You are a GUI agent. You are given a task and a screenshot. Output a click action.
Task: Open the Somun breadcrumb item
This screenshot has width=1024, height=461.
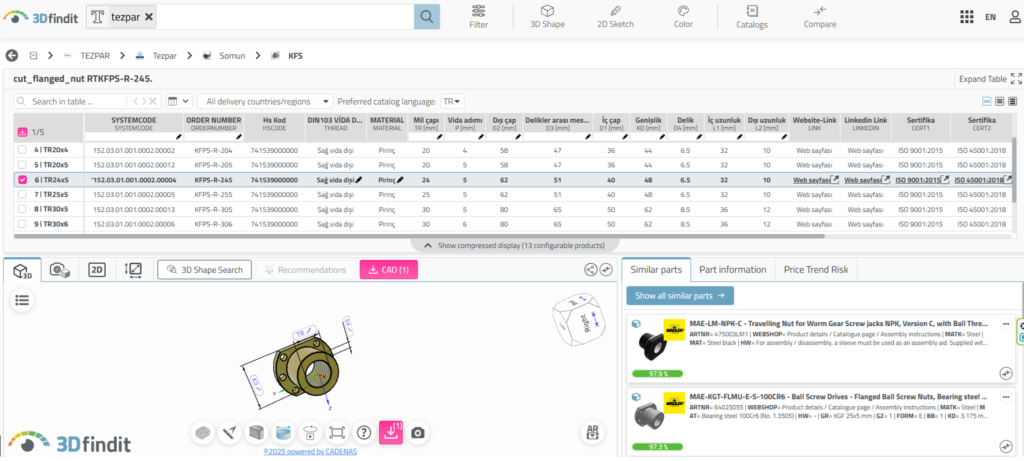coord(232,56)
